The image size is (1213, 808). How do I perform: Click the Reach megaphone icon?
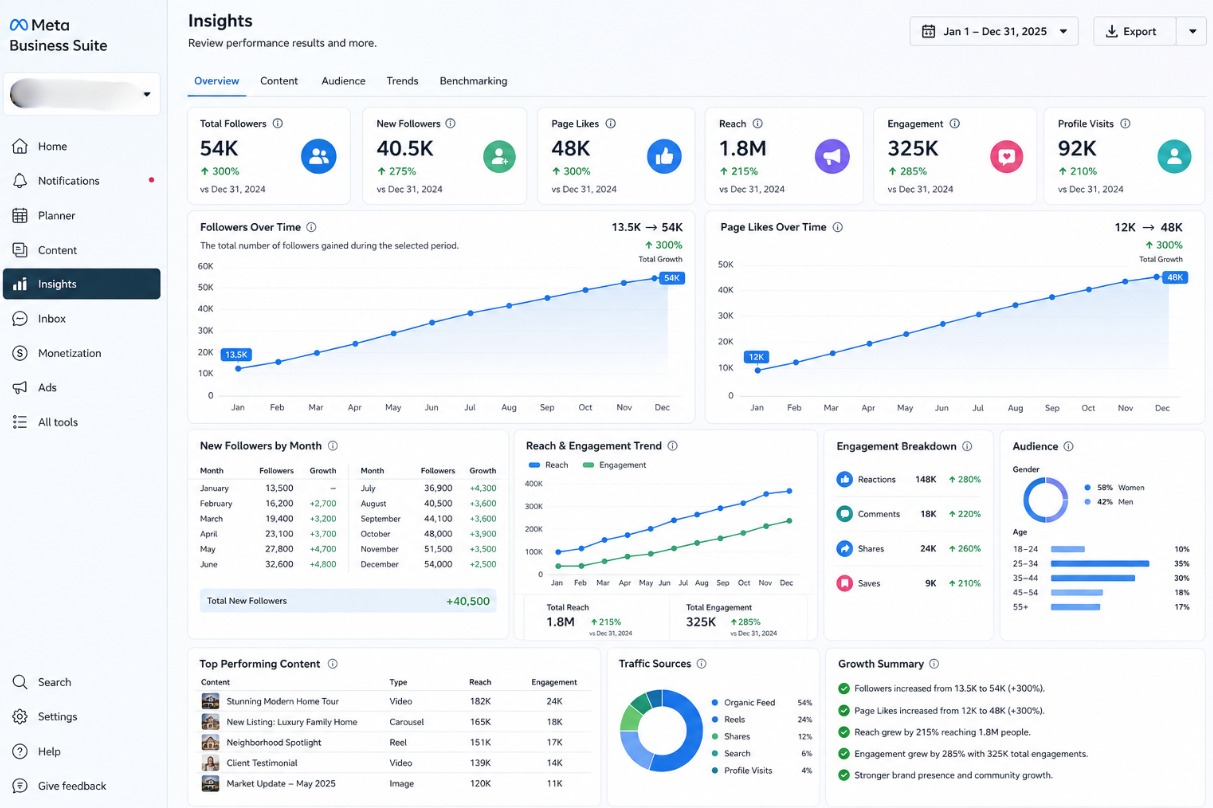(x=832, y=156)
